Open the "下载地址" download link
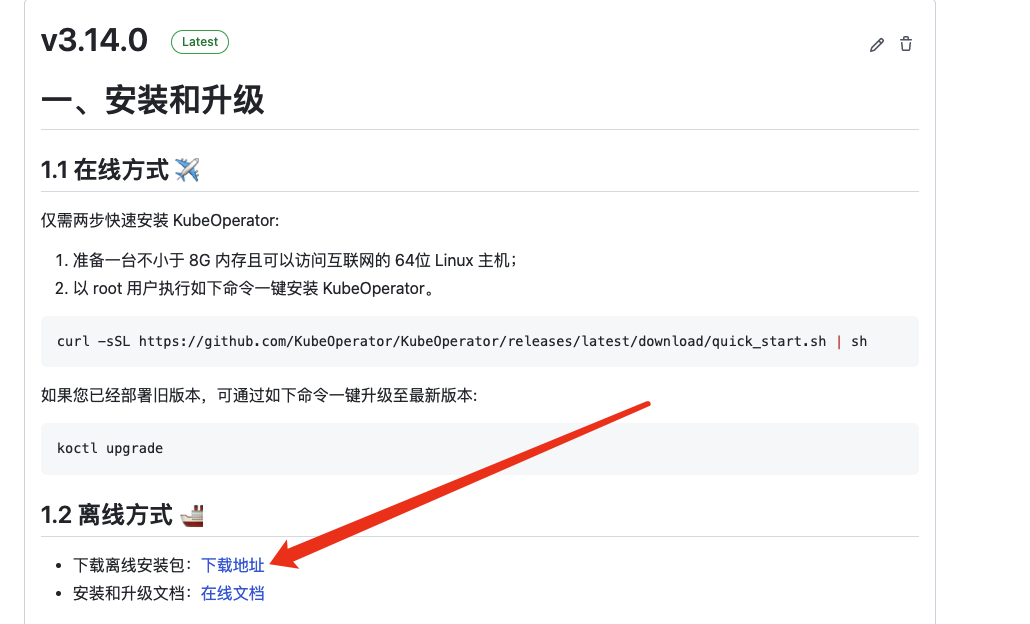 tap(232, 564)
